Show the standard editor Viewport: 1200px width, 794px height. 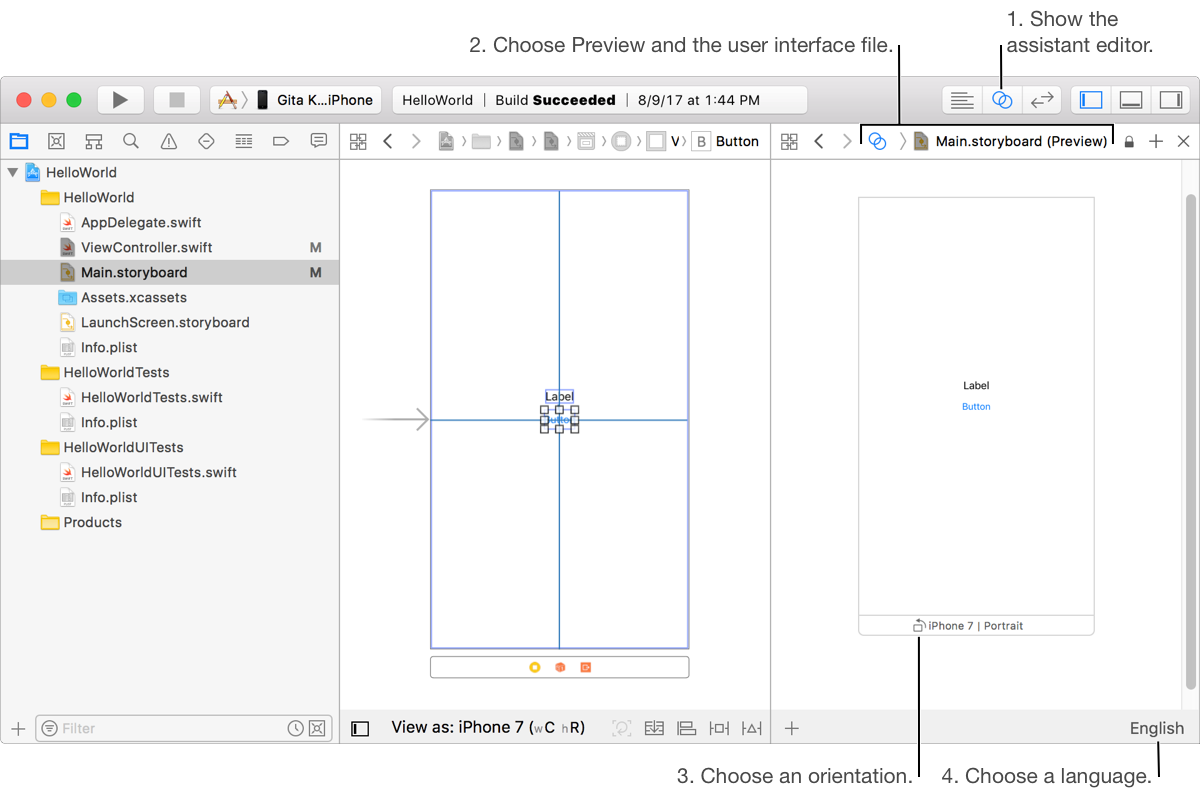click(x=962, y=100)
